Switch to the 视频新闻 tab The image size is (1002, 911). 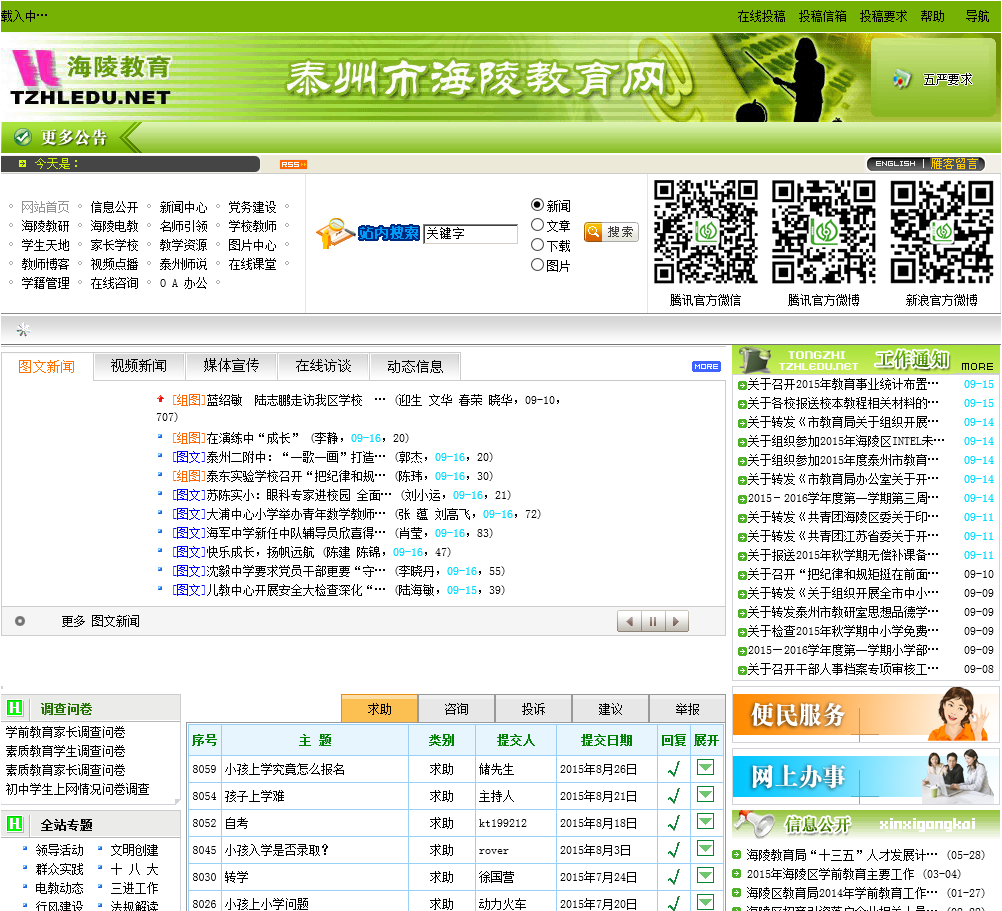[139, 366]
